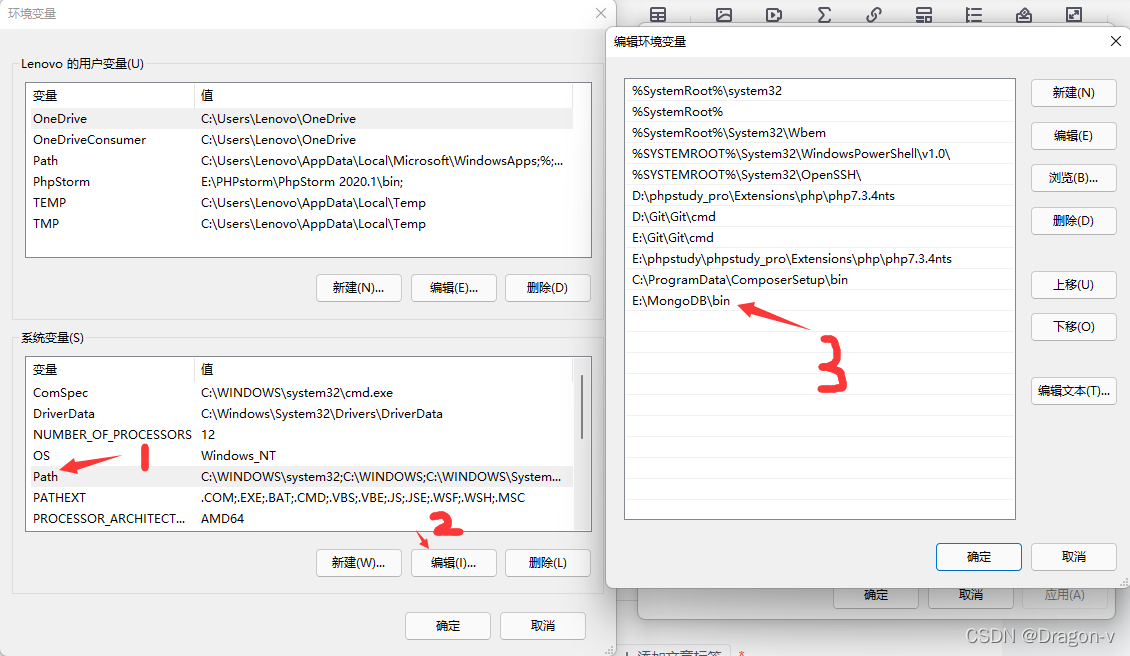The height and width of the screenshot is (656, 1130).
Task: Click 删除(D) under user variables
Action: click(x=547, y=288)
